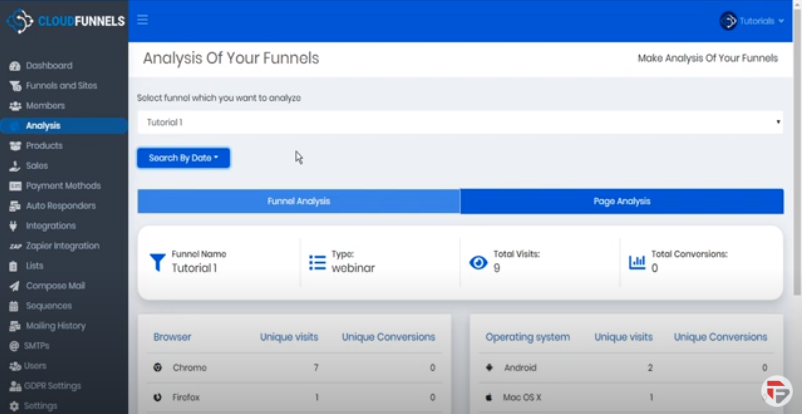Viewport: 802px width, 414px height.
Task: Open Dashboard from the sidebar
Action: pos(48,65)
